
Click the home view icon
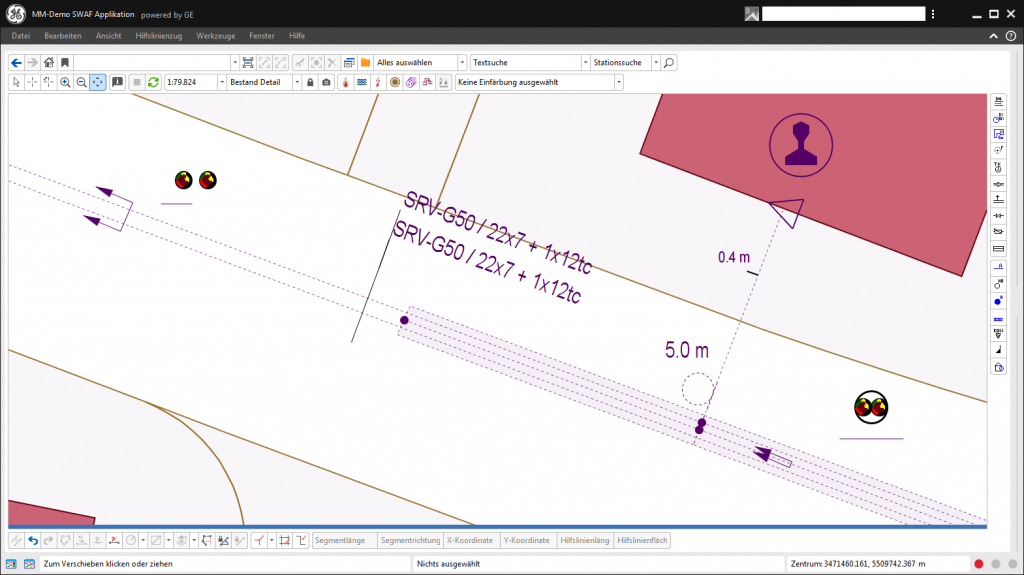[48, 62]
